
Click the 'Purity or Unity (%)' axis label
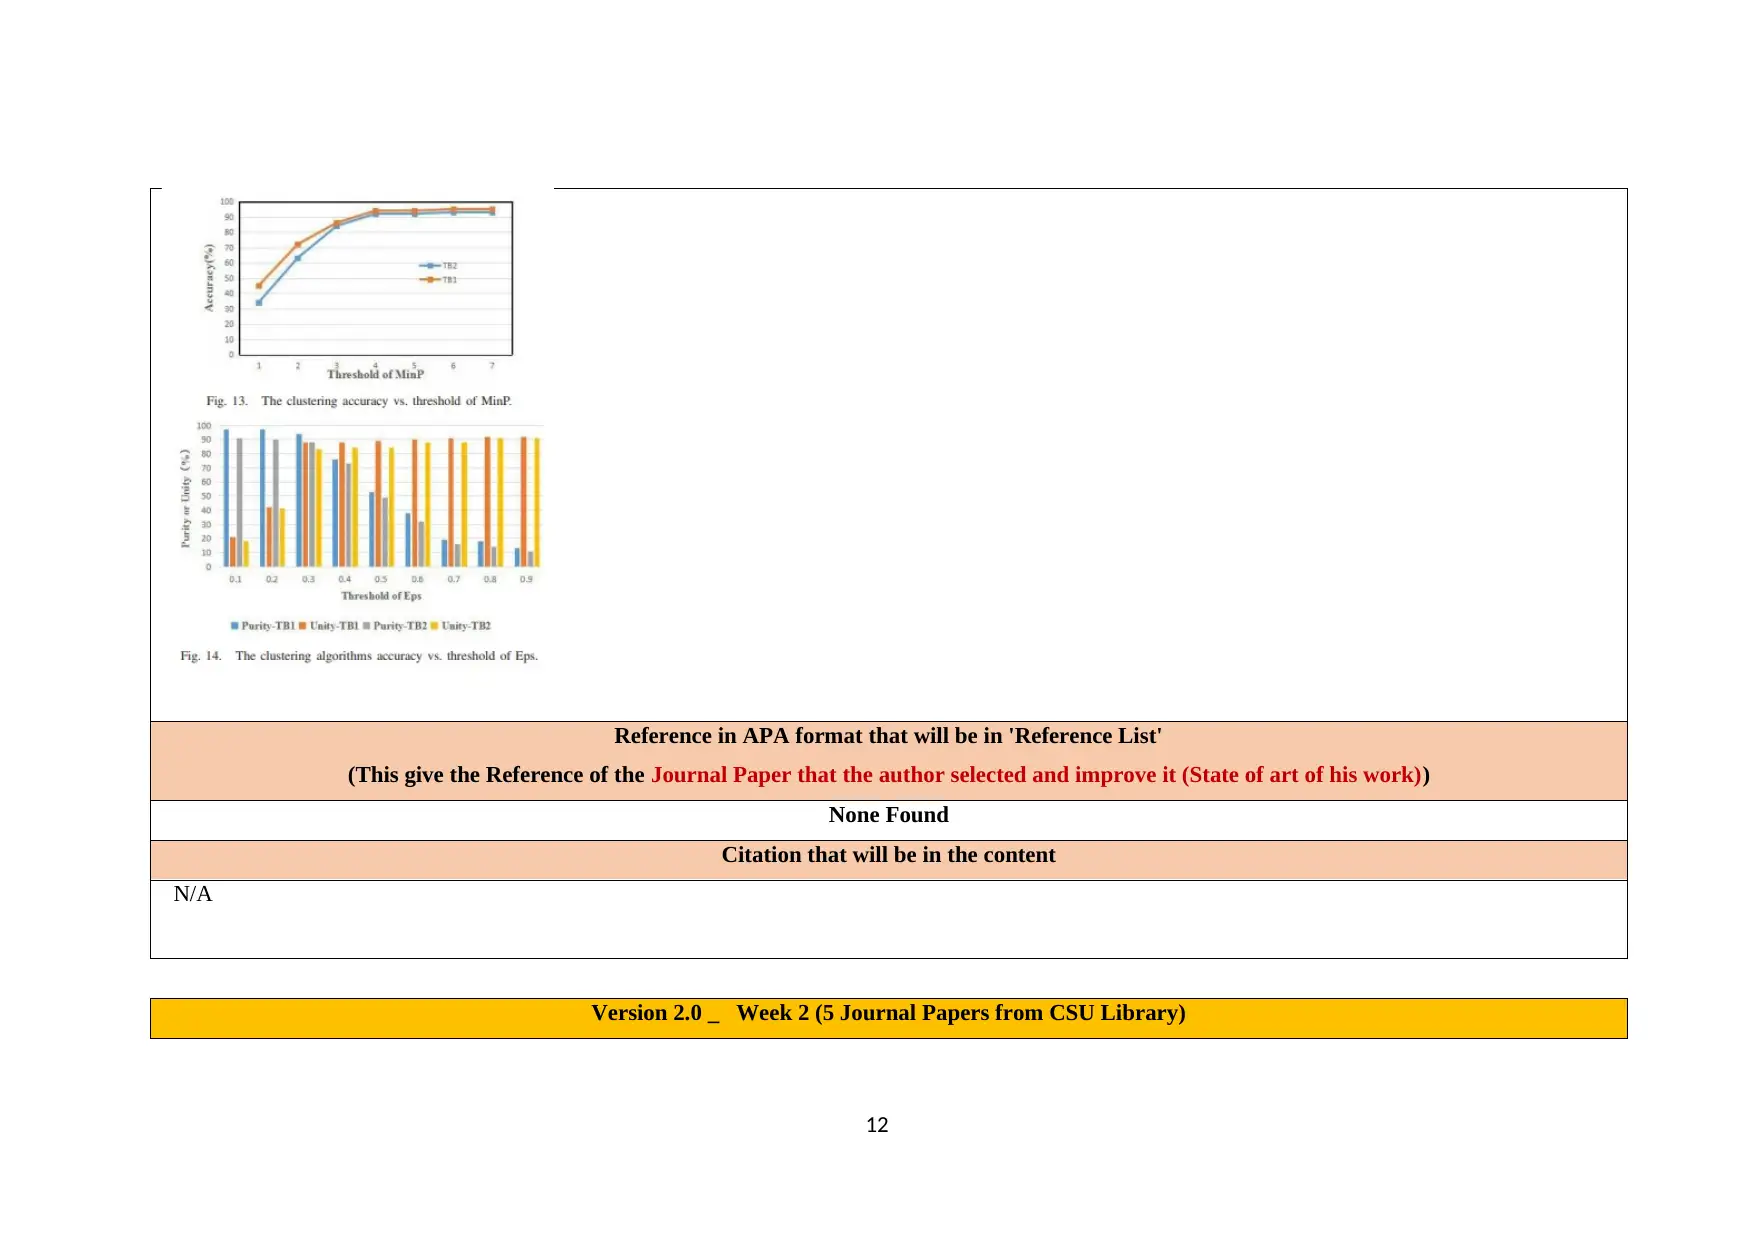tap(185, 498)
